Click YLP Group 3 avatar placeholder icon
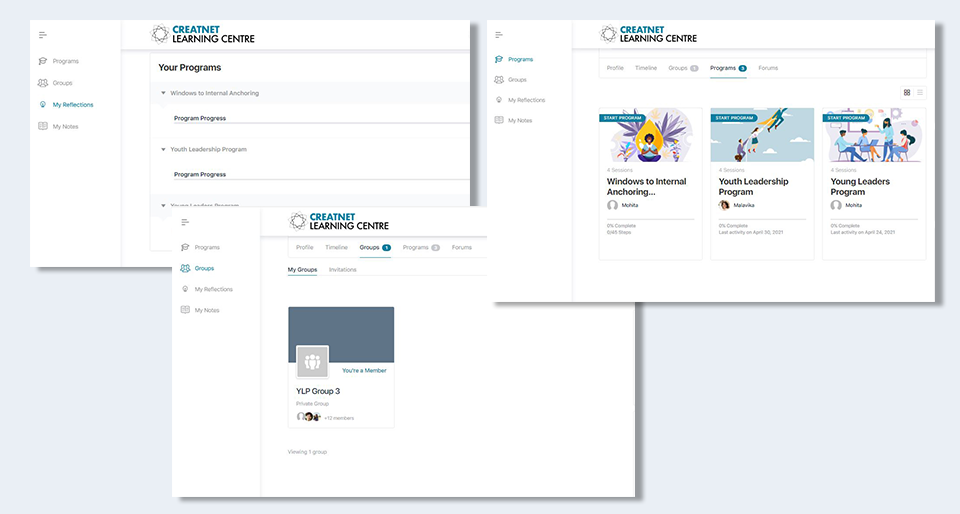960x514 pixels. click(312, 362)
